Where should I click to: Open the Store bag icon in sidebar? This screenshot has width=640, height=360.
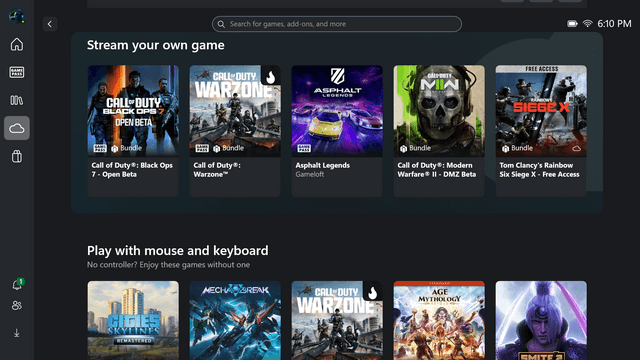[17, 156]
